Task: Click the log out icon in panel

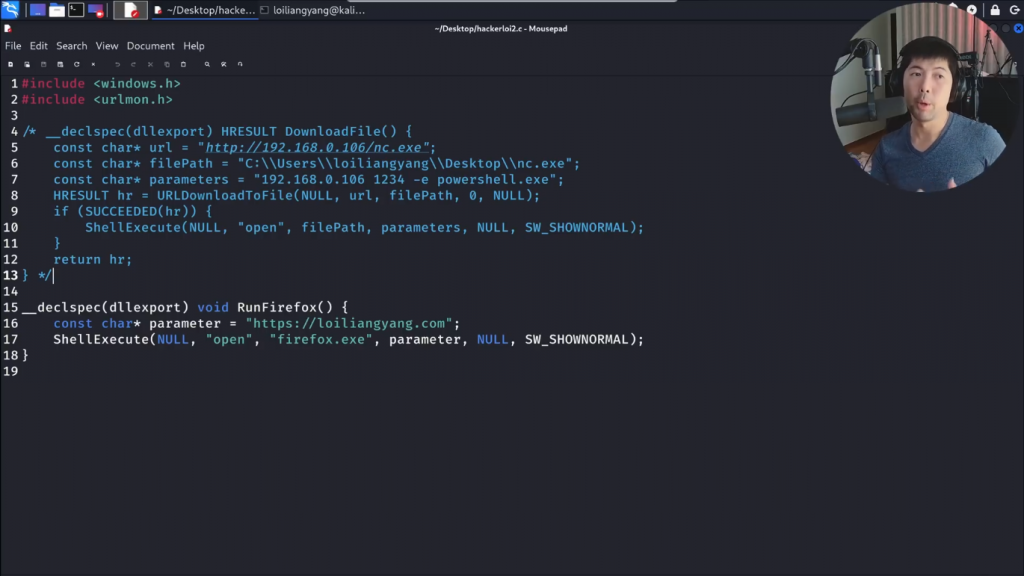Action: [1015, 10]
